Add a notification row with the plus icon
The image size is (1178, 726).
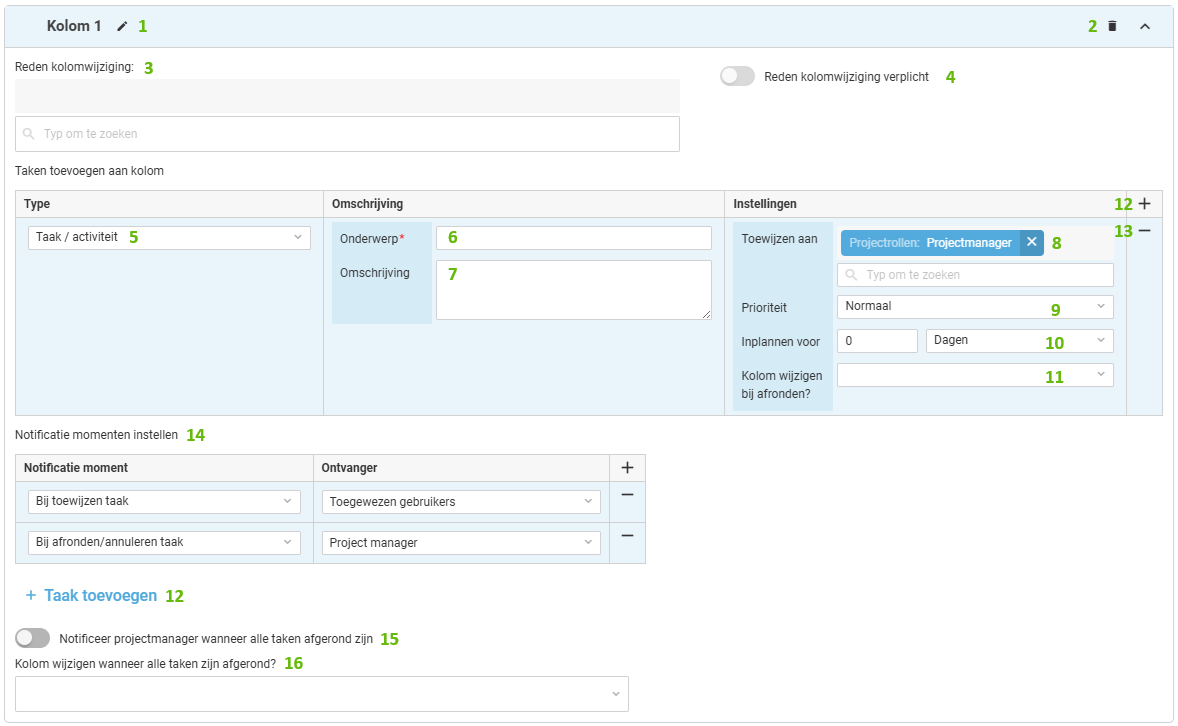click(x=627, y=468)
